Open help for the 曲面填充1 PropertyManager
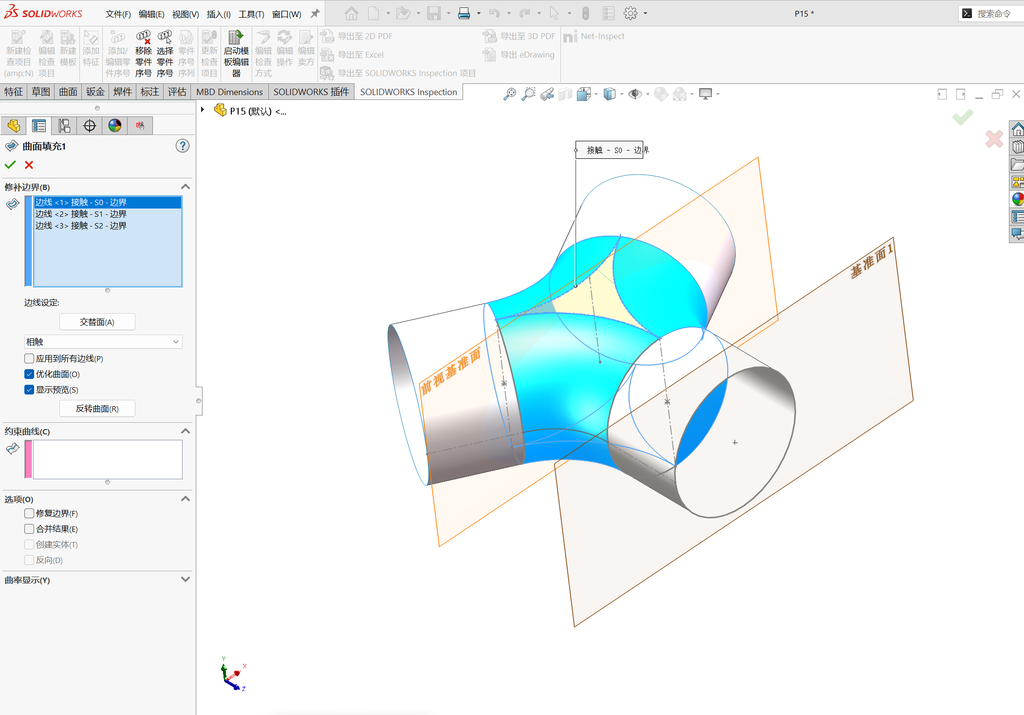The width and height of the screenshot is (1024, 715). pyautogui.click(x=182, y=146)
